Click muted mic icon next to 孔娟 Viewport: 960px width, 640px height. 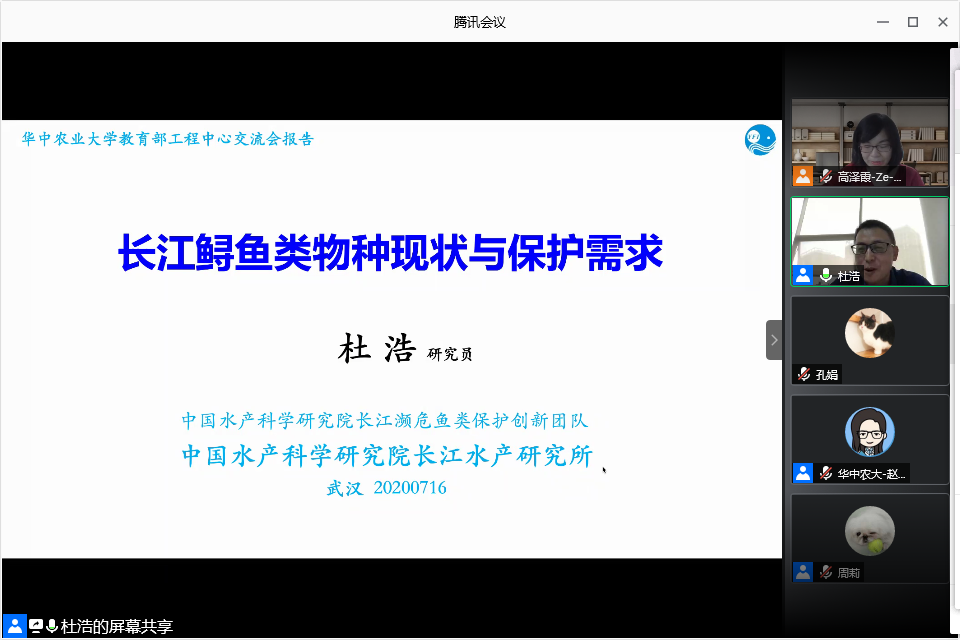coord(804,374)
